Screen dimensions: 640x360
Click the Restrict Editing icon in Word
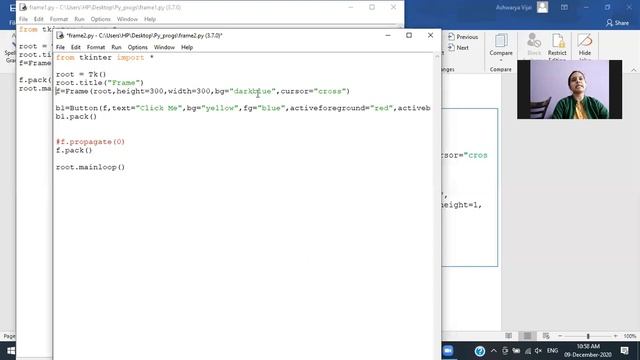click(557, 45)
